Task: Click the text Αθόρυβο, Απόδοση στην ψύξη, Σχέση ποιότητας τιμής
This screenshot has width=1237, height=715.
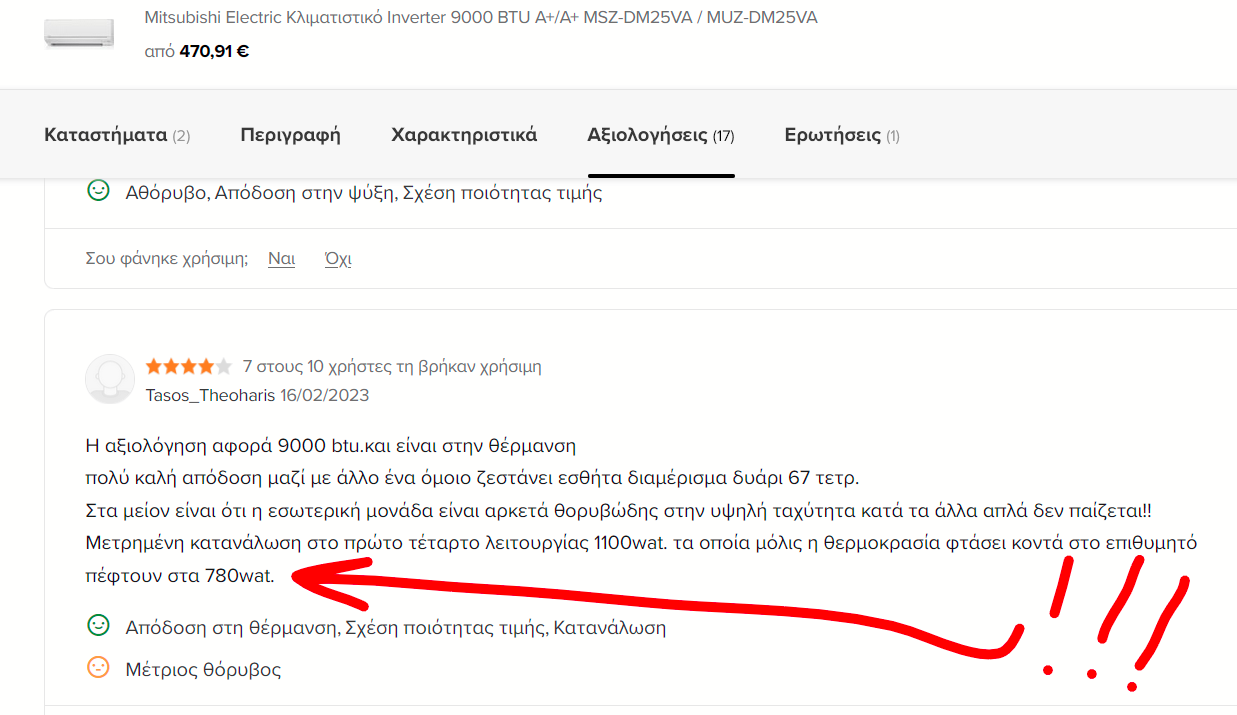Action: tap(364, 193)
